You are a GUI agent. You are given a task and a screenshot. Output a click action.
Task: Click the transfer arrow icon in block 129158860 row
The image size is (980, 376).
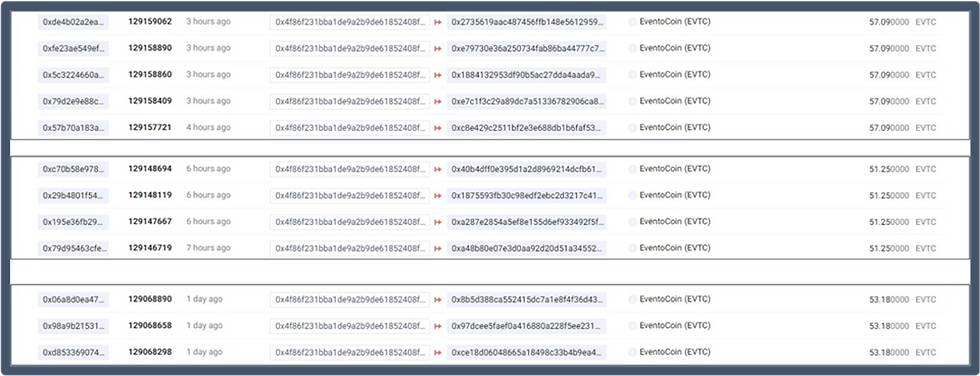438,75
